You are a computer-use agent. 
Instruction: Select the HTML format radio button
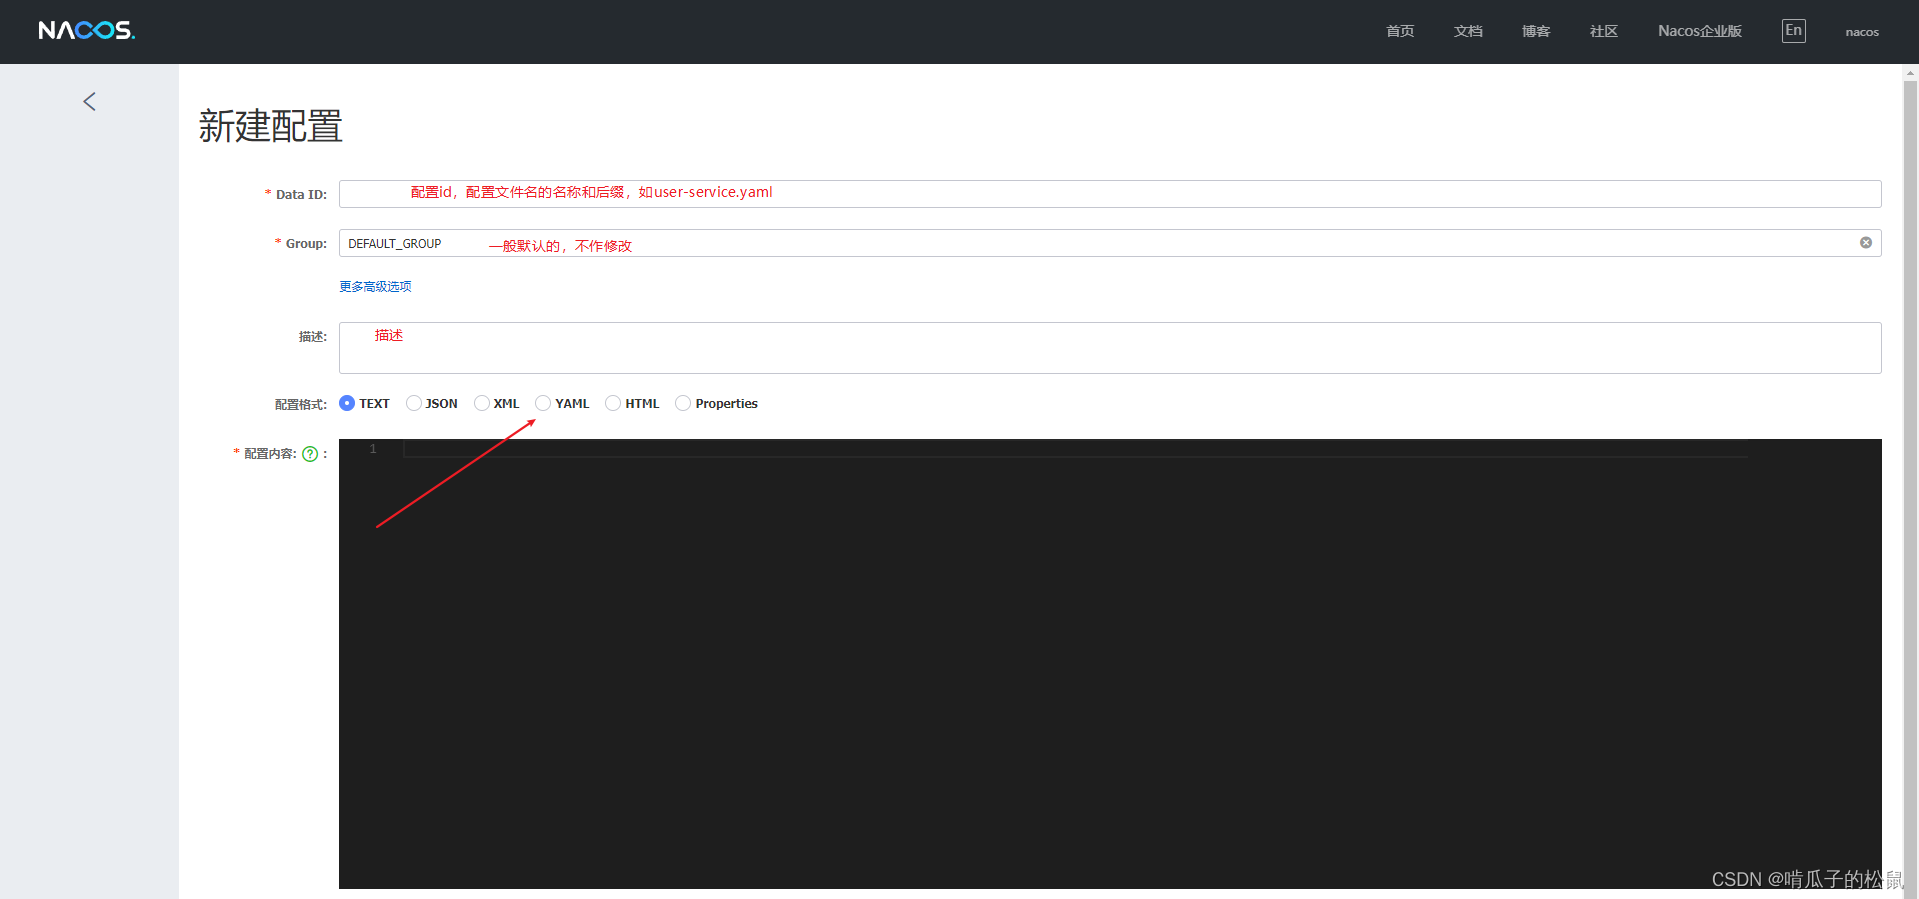point(613,403)
